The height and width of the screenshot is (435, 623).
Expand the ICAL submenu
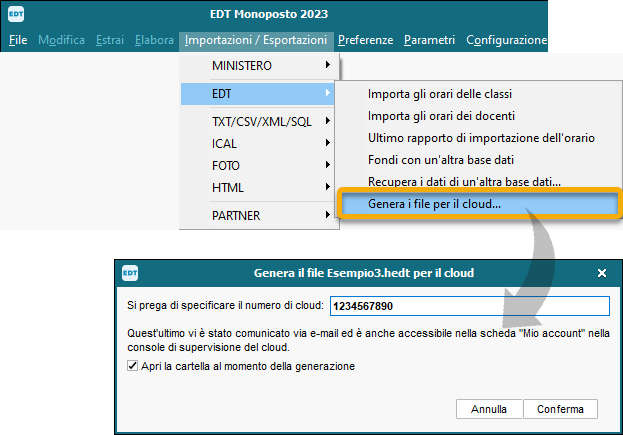pyautogui.click(x=259, y=143)
